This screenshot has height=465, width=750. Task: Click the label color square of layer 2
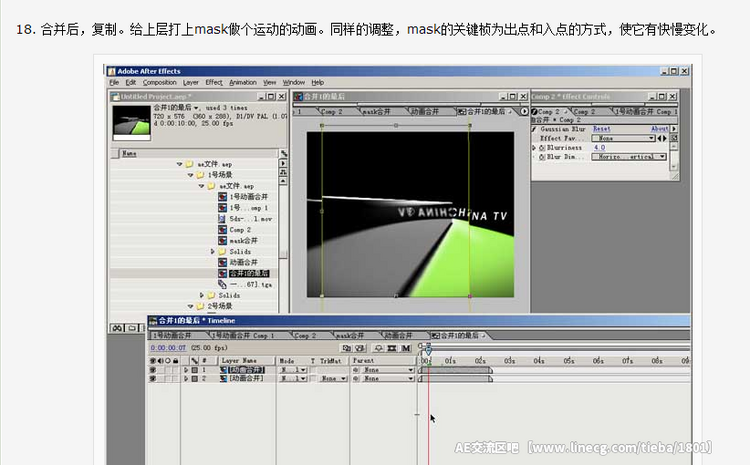click(x=195, y=378)
